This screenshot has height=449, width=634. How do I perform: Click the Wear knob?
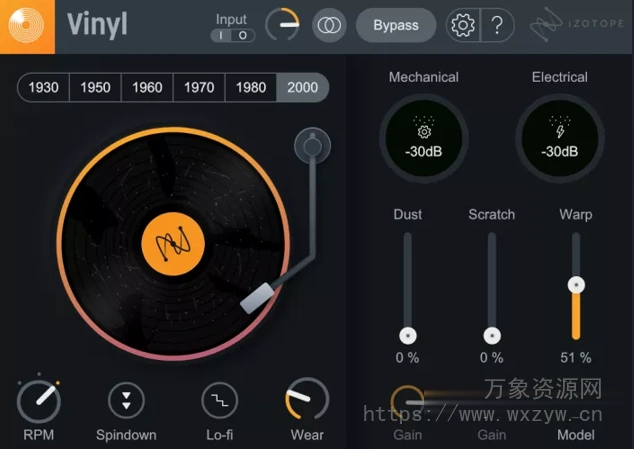point(306,401)
